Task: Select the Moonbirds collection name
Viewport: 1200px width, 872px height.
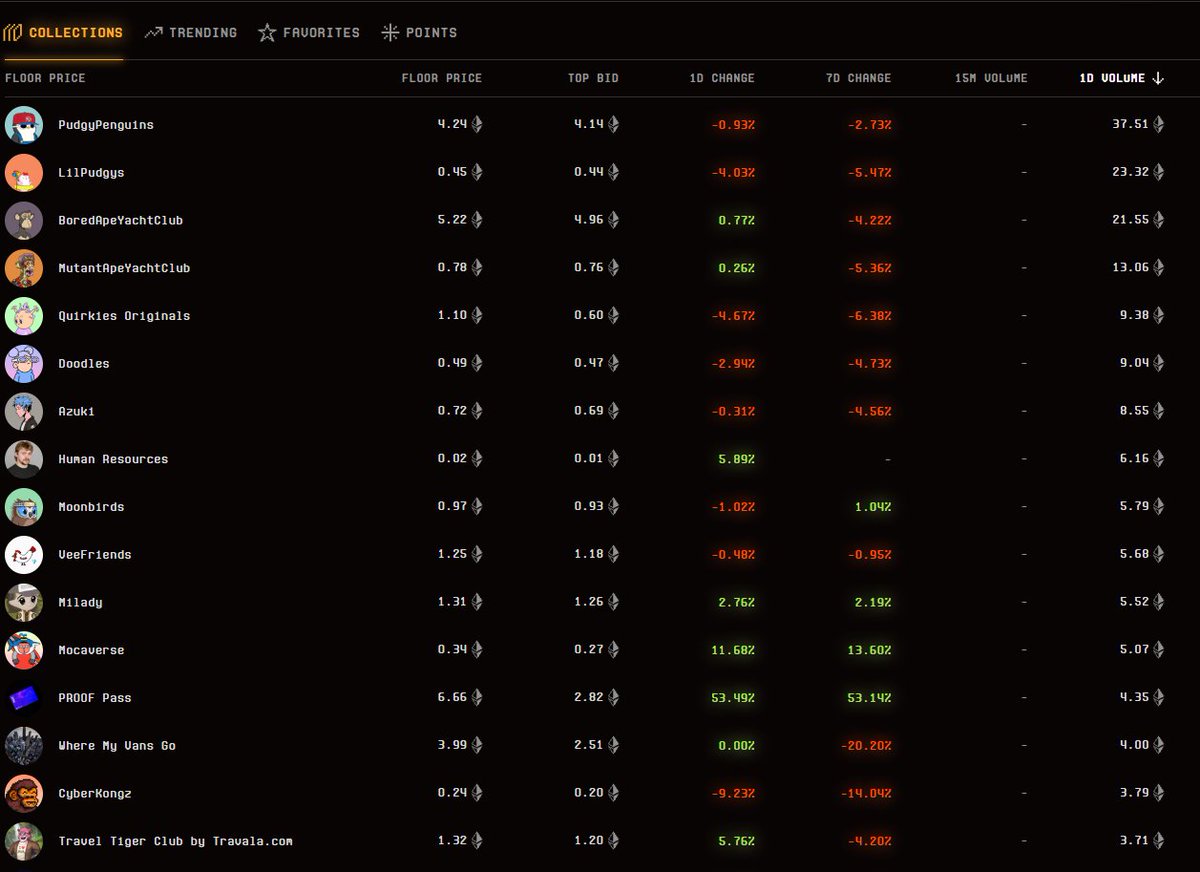Action: [91, 507]
